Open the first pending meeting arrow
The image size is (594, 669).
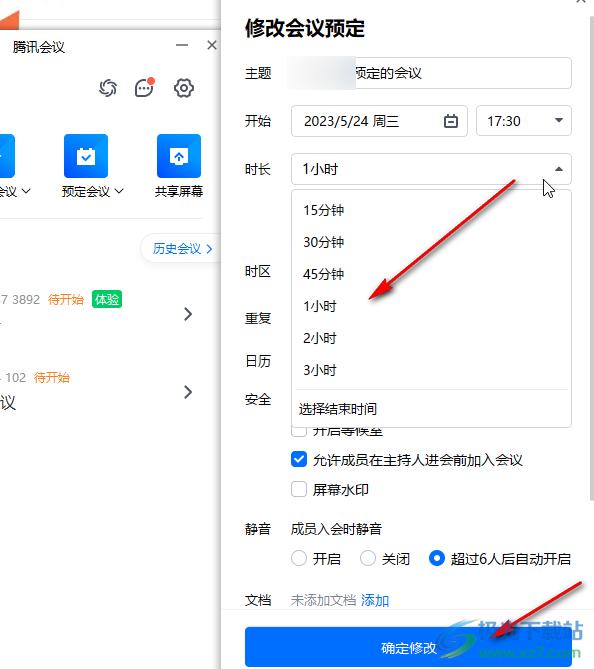[188, 314]
